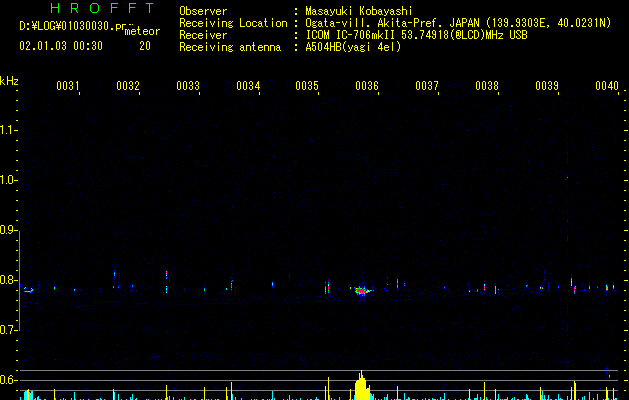Screen dimensions: 629x400
Task: Click time marker 0039
Action: [x=547, y=86]
